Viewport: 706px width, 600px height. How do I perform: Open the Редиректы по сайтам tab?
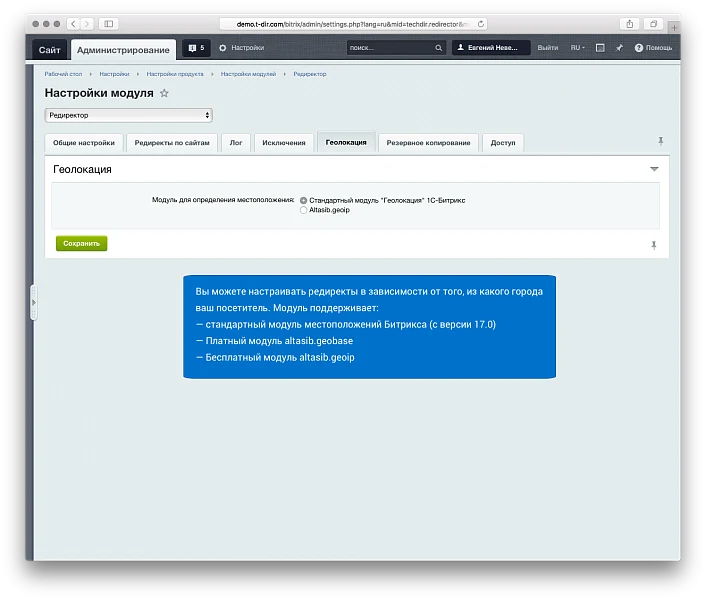point(172,143)
